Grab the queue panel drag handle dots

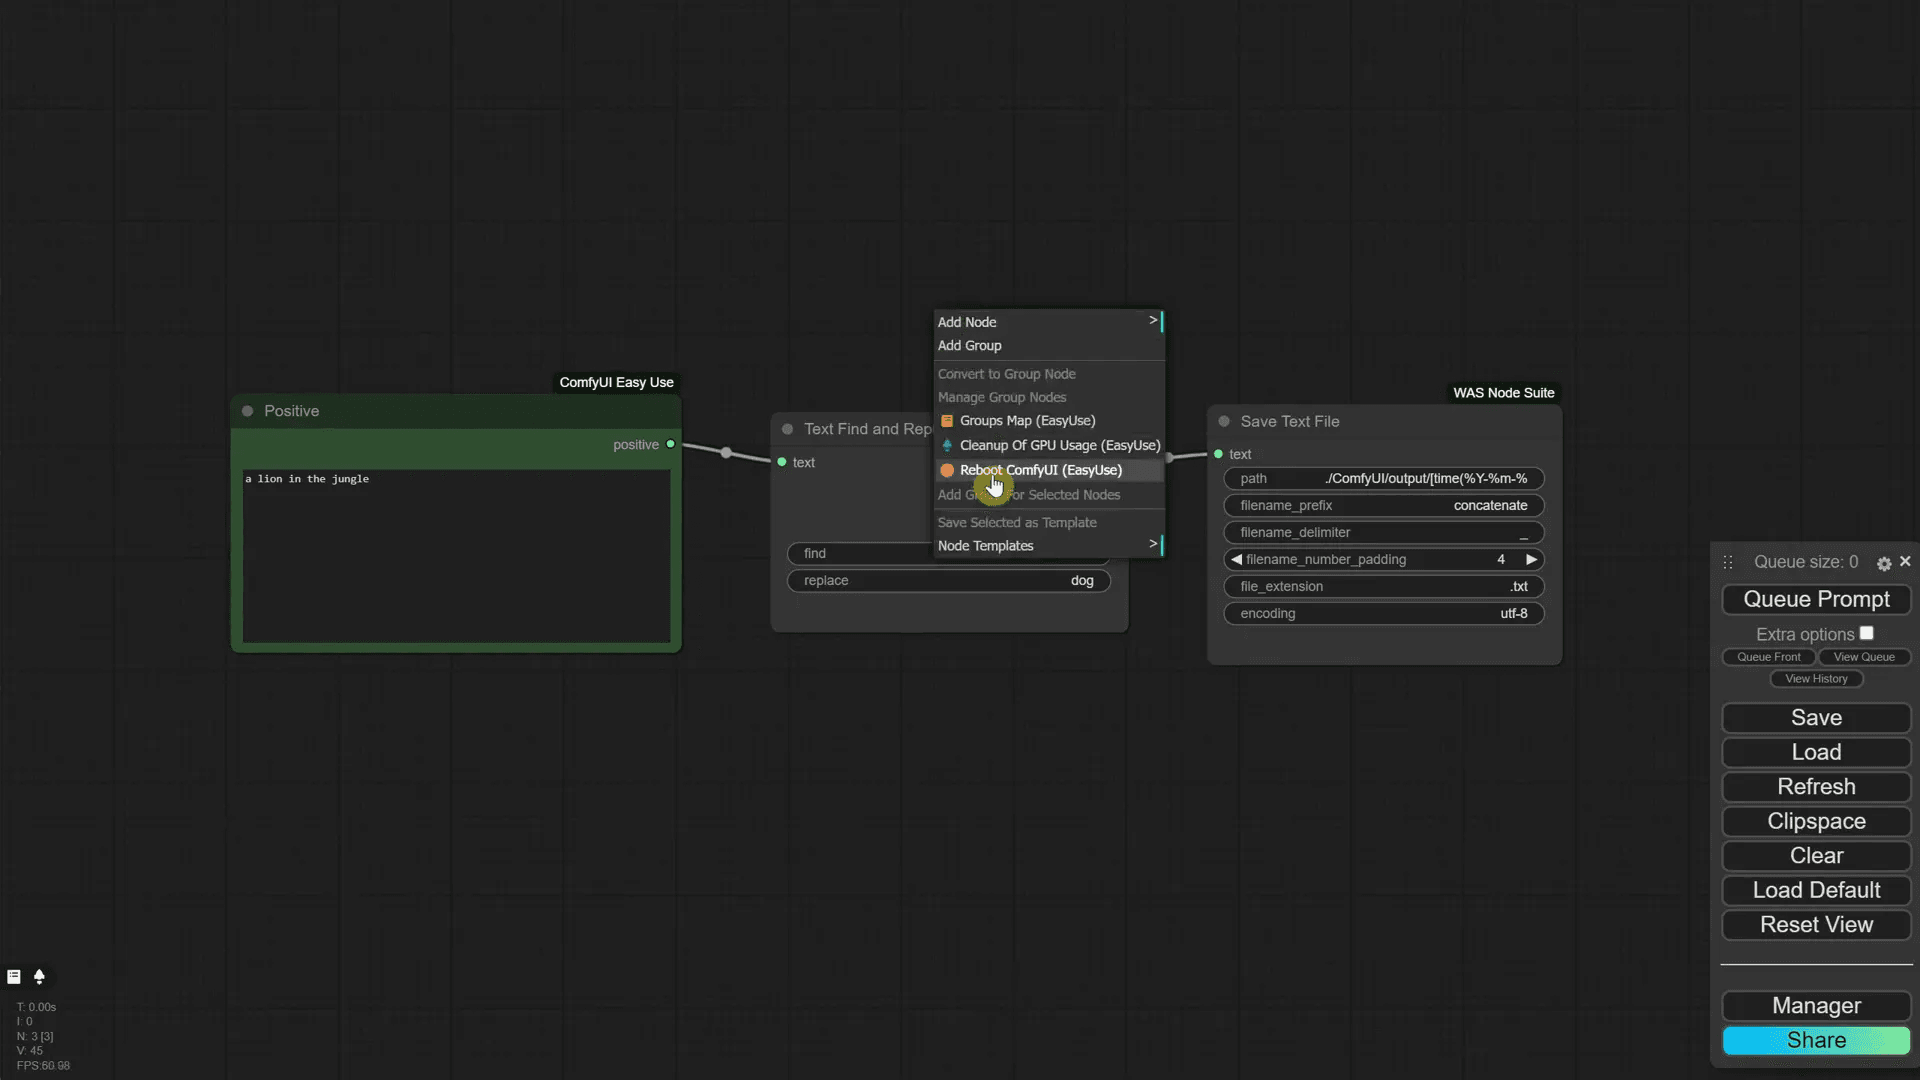[x=1728, y=563]
